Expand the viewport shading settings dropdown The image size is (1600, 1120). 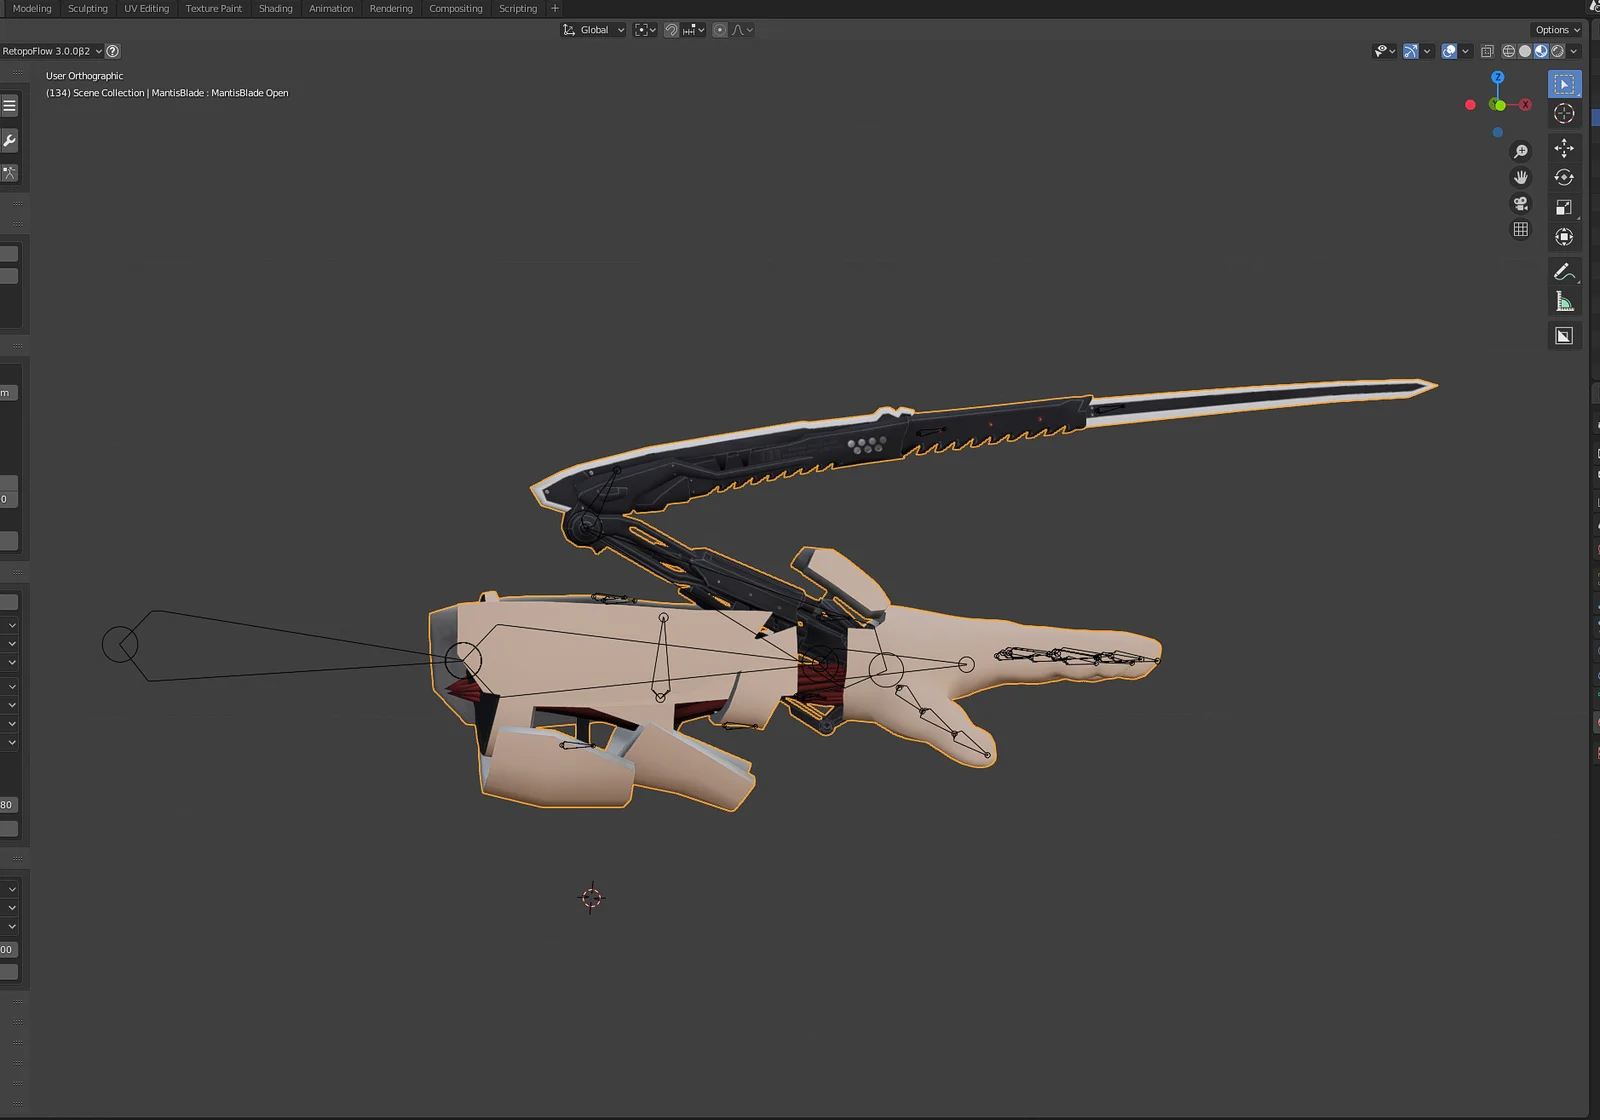[1572, 51]
